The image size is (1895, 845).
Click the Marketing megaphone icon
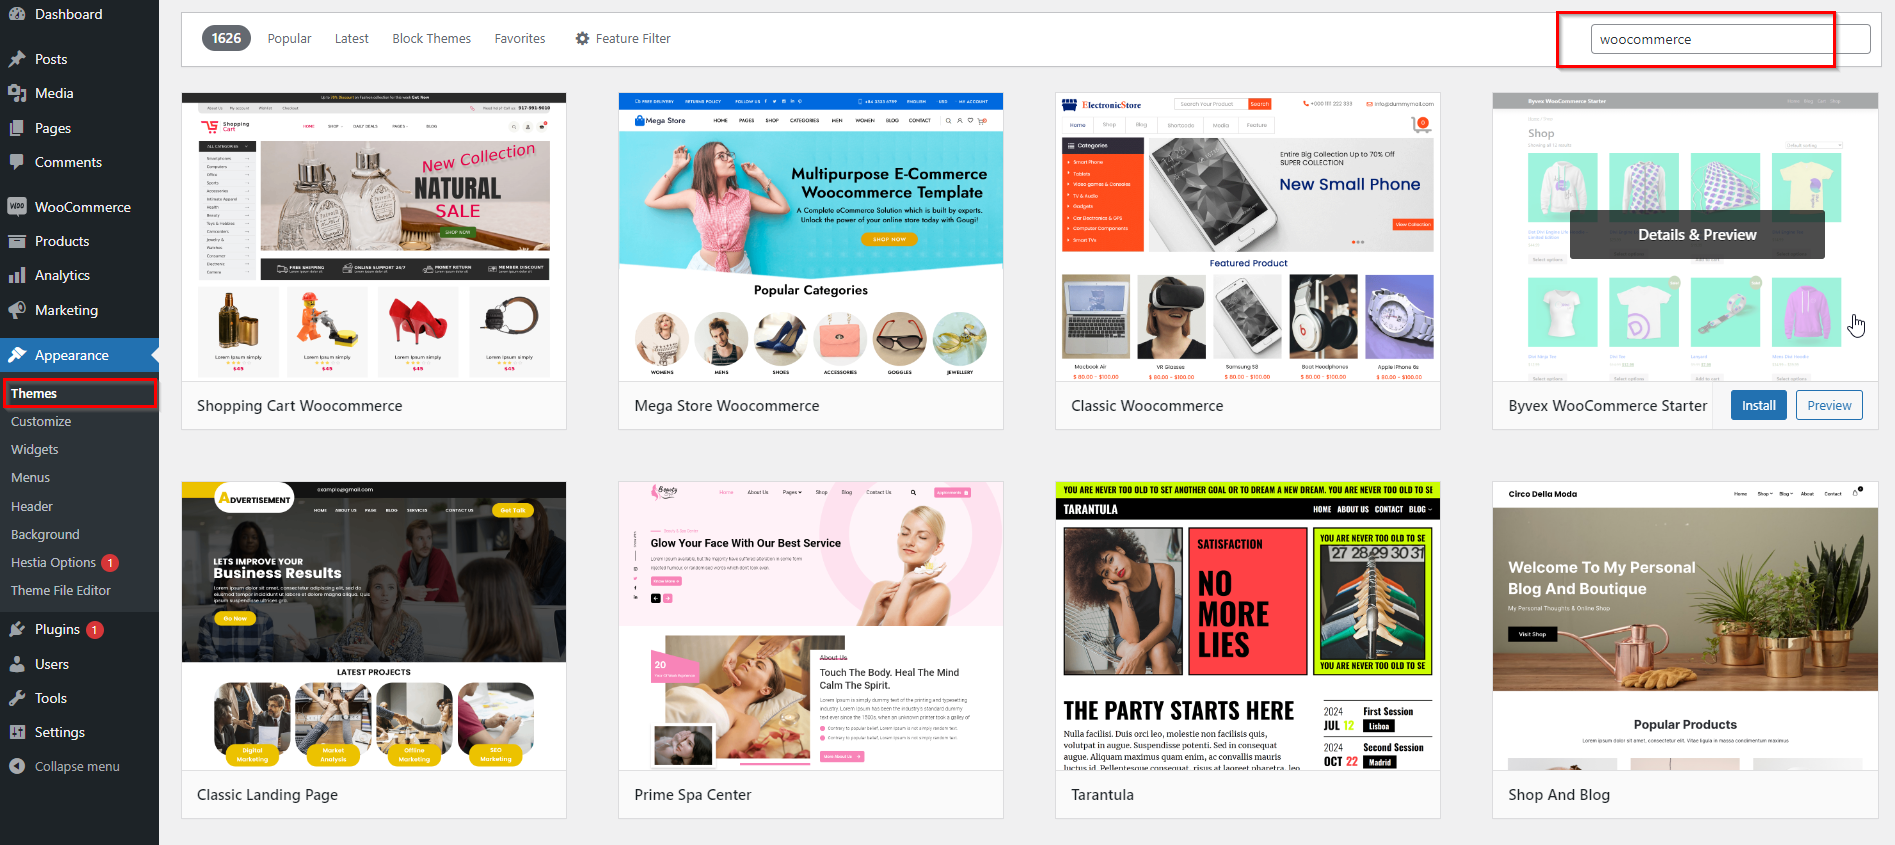tap(17, 310)
